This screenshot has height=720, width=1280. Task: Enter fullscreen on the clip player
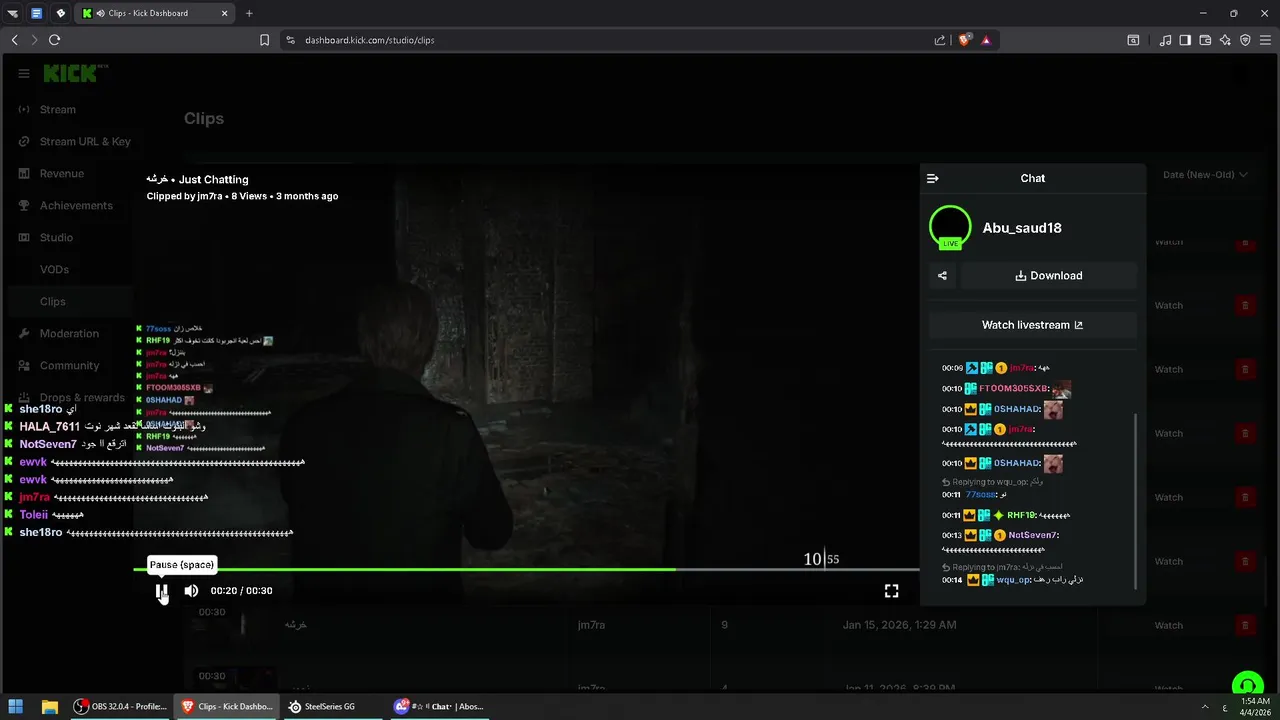891,591
